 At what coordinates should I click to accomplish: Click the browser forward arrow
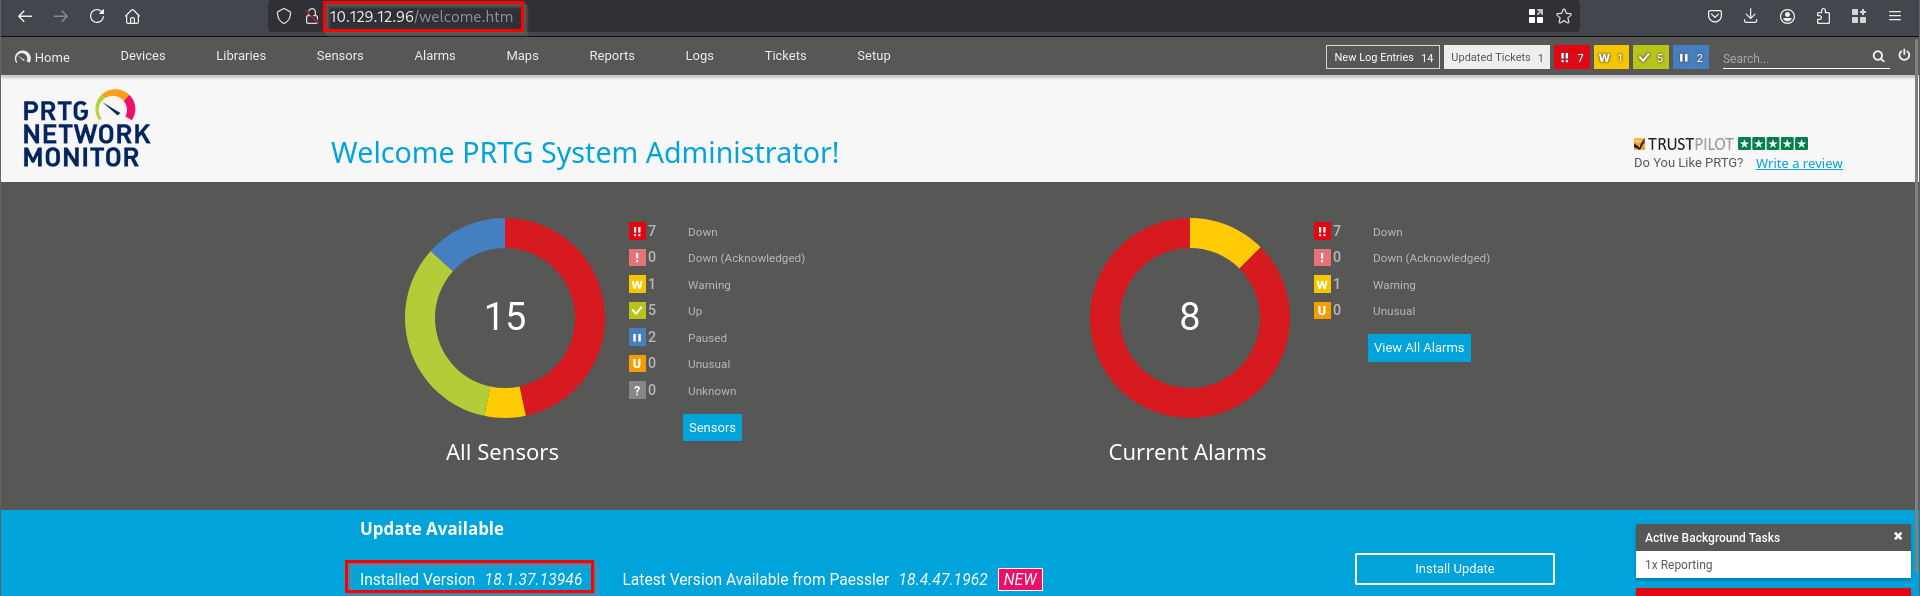pos(61,16)
